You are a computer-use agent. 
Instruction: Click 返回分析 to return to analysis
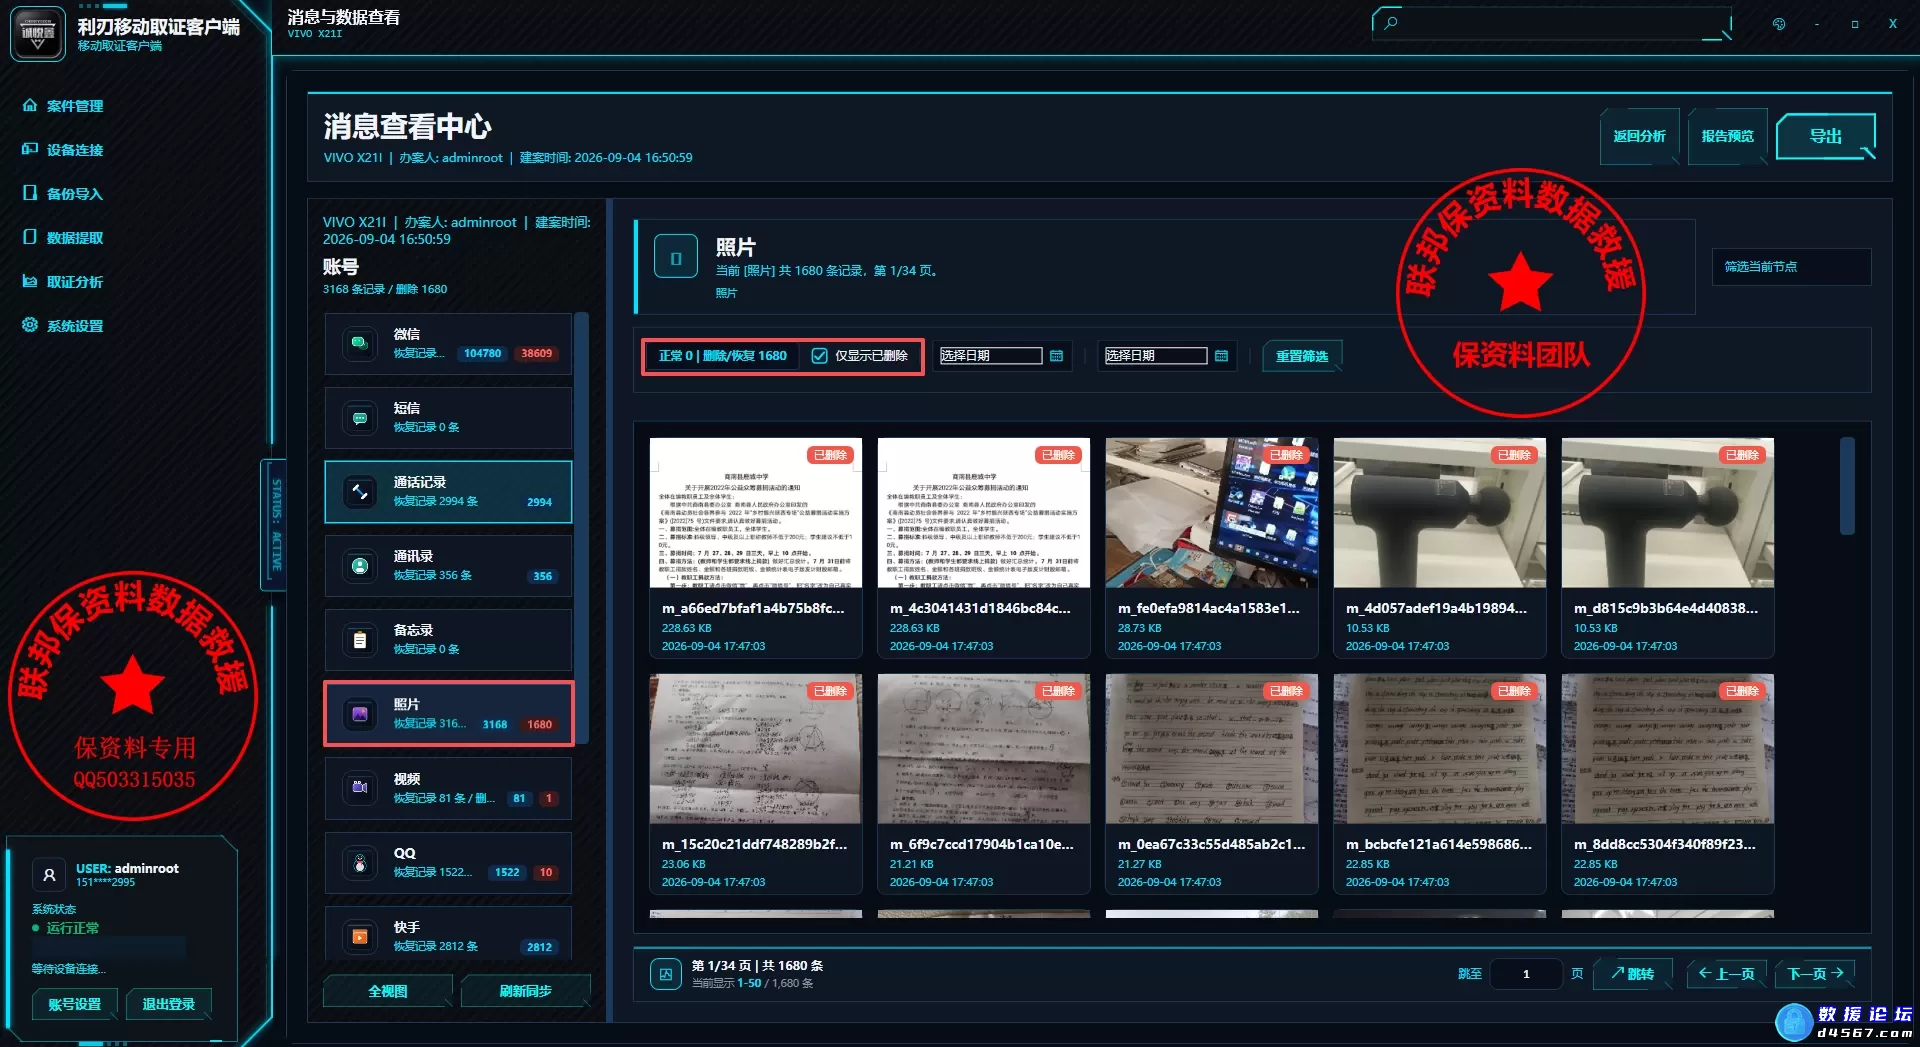pyautogui.click(x=1639, y=136)
